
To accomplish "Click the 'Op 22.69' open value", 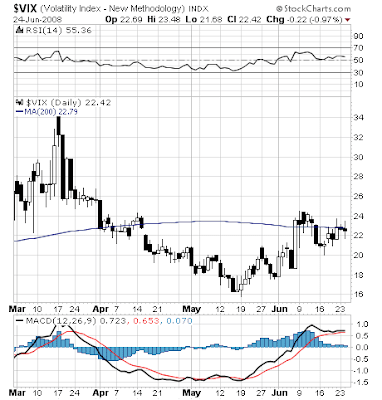I will coord(125,19).
